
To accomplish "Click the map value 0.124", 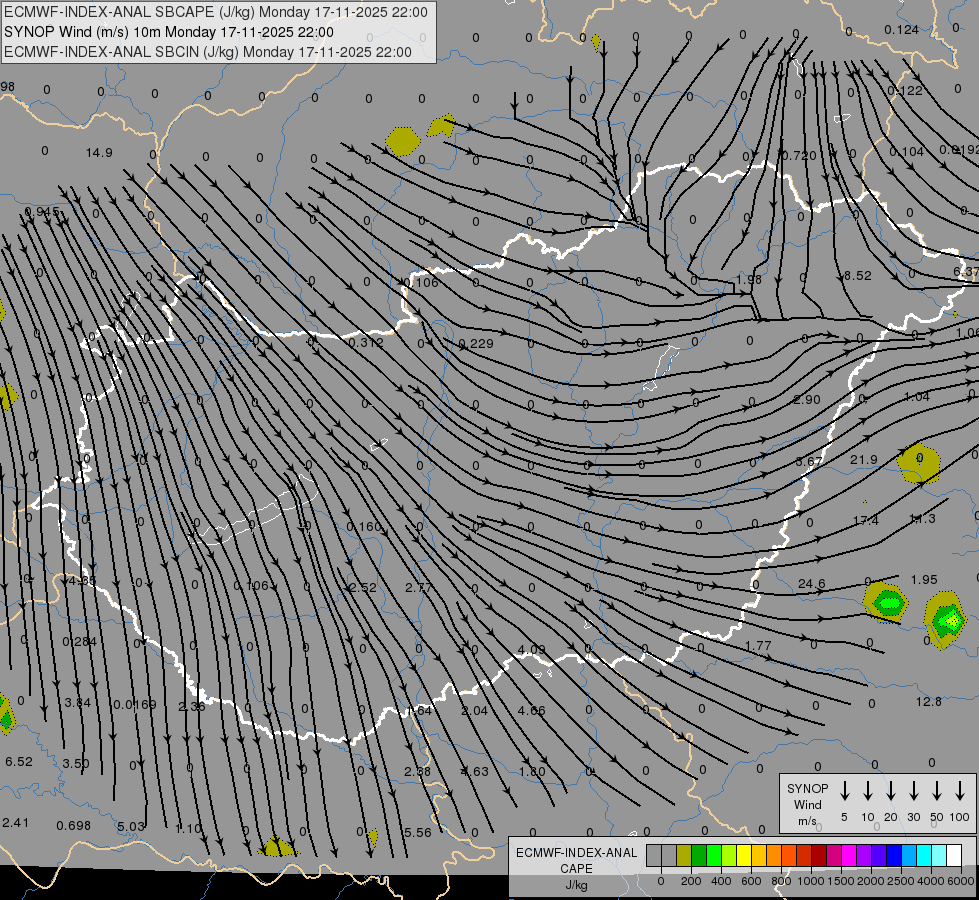I will coord(902,29).
